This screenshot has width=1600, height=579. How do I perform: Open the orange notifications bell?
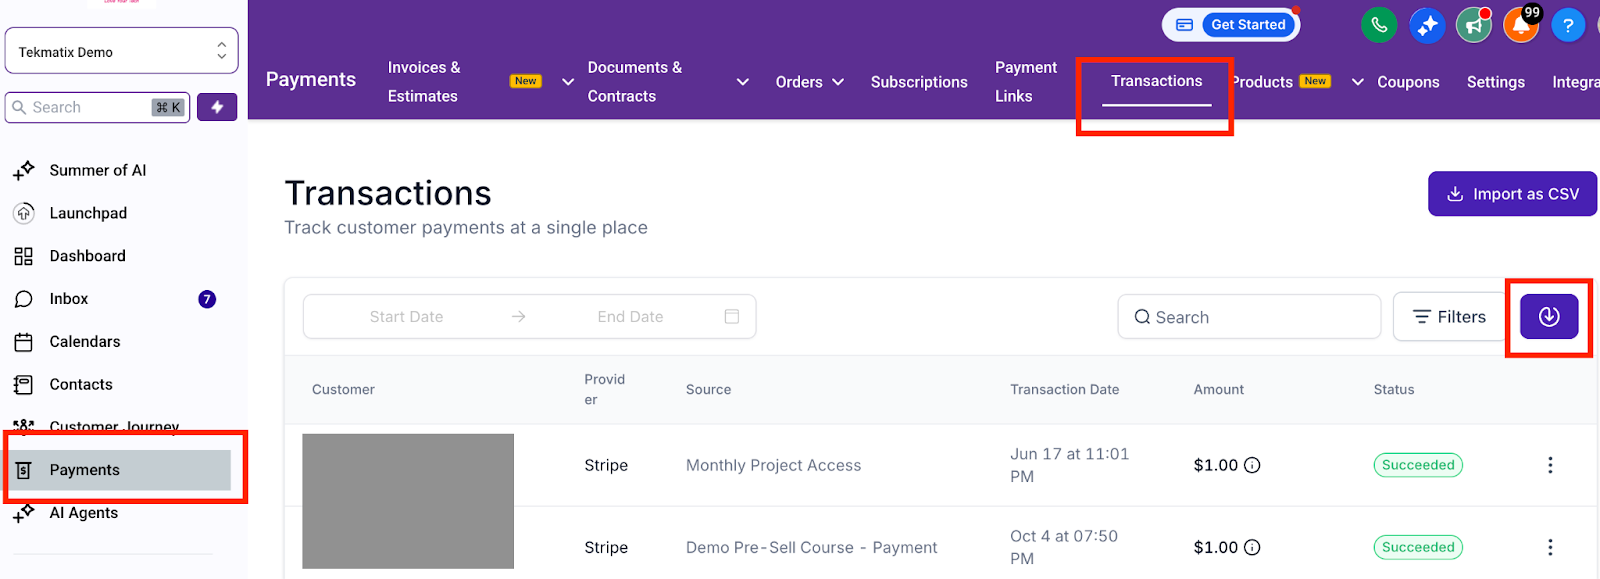pyautogui.click(x=1521, y=25)
